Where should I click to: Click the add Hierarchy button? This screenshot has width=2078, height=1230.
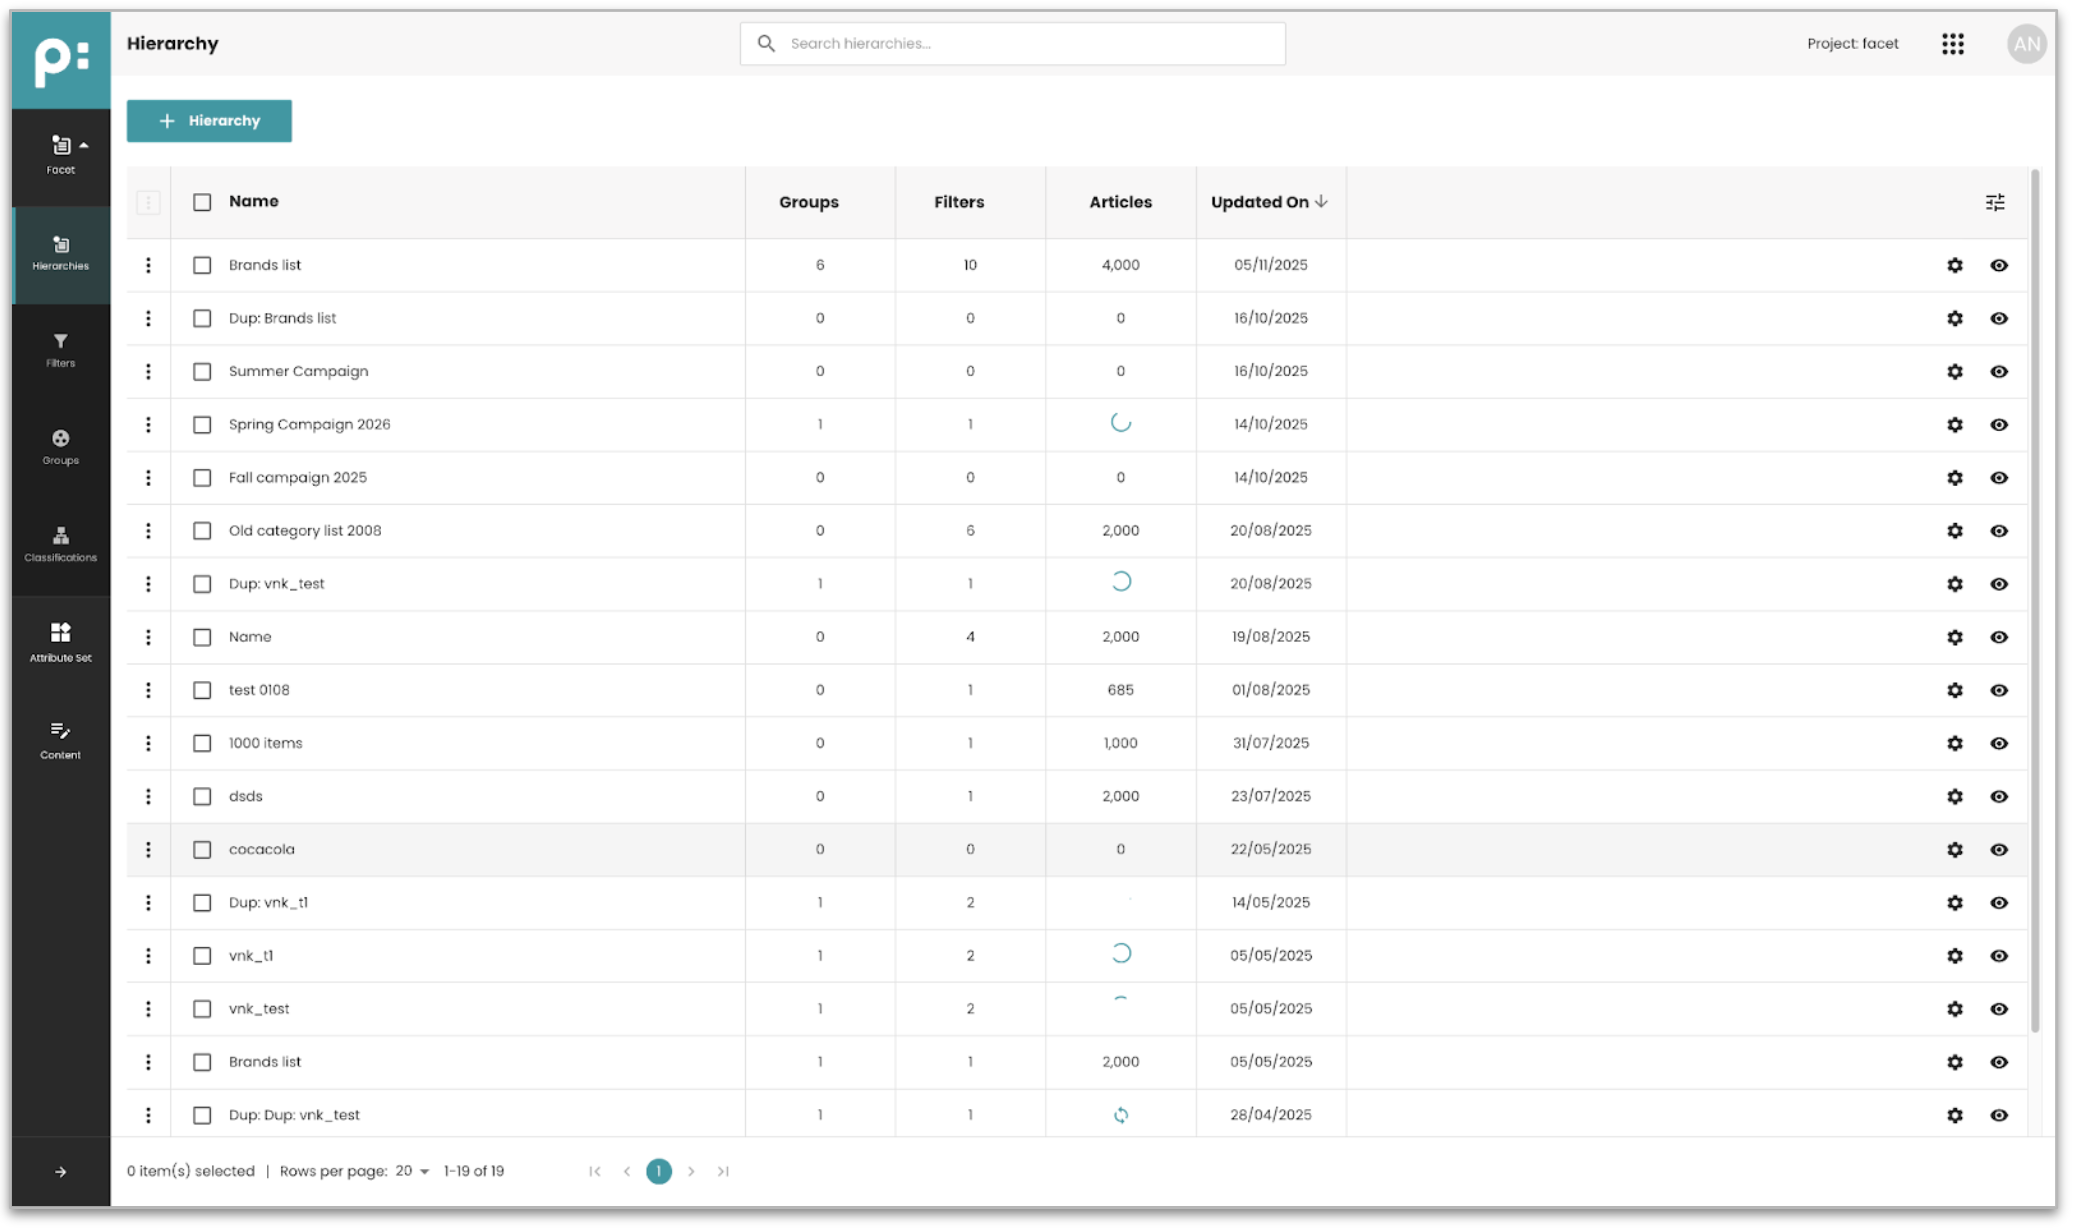209,121
